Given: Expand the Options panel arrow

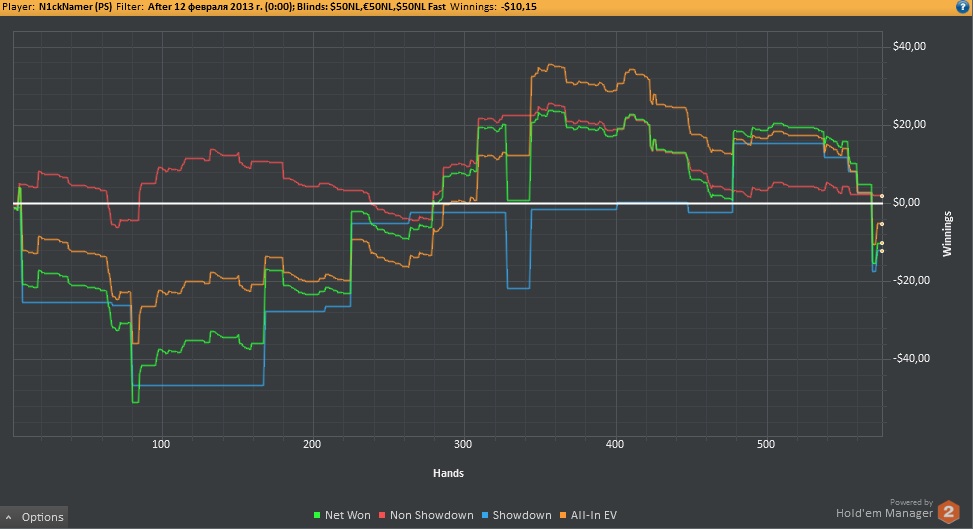Looking at the screenshot, I should (x=9, y=517).
